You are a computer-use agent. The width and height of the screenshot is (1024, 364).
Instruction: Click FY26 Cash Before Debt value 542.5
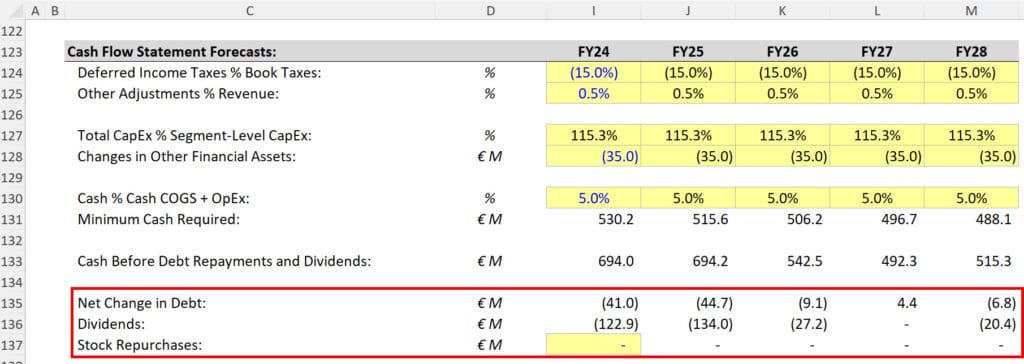pyautogui.click(x=805, y=261)
